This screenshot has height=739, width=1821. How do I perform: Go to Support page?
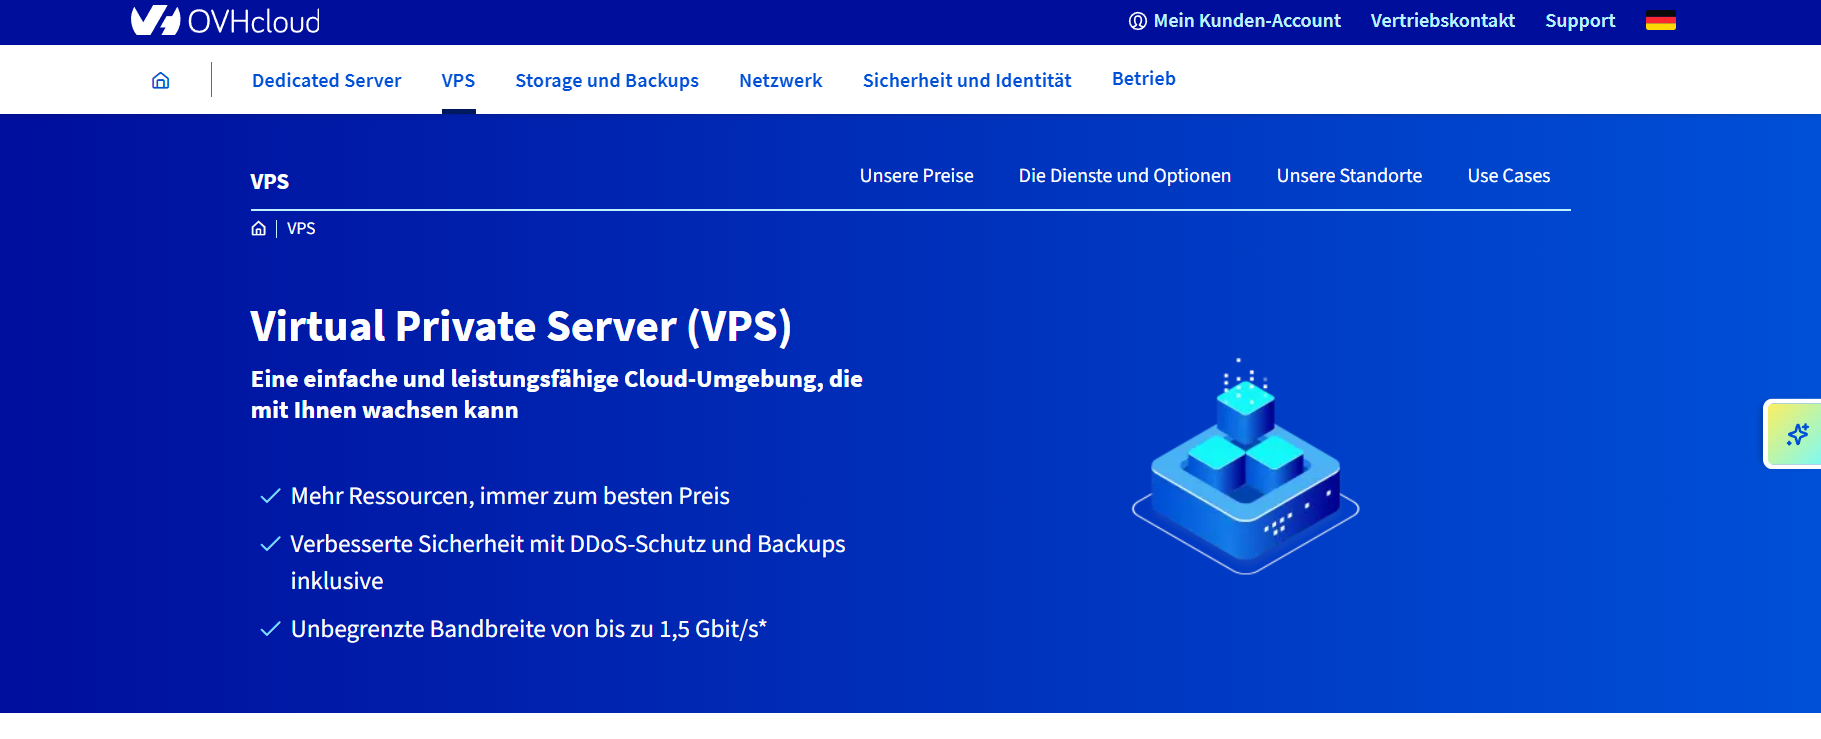coord(1580,20)
